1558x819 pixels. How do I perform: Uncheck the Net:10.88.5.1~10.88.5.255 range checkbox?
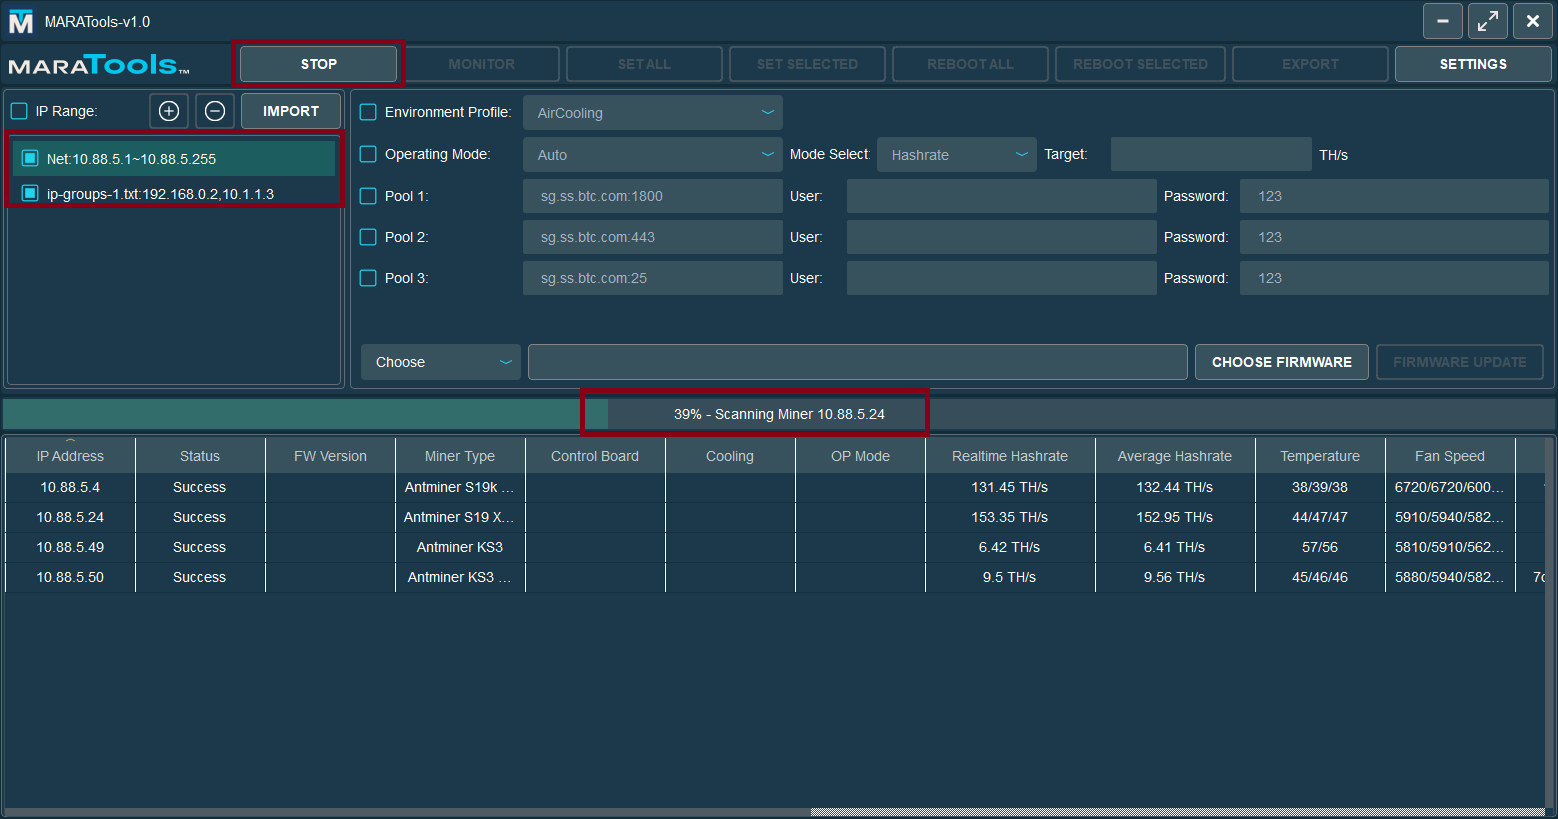click(x=30, y=158)
